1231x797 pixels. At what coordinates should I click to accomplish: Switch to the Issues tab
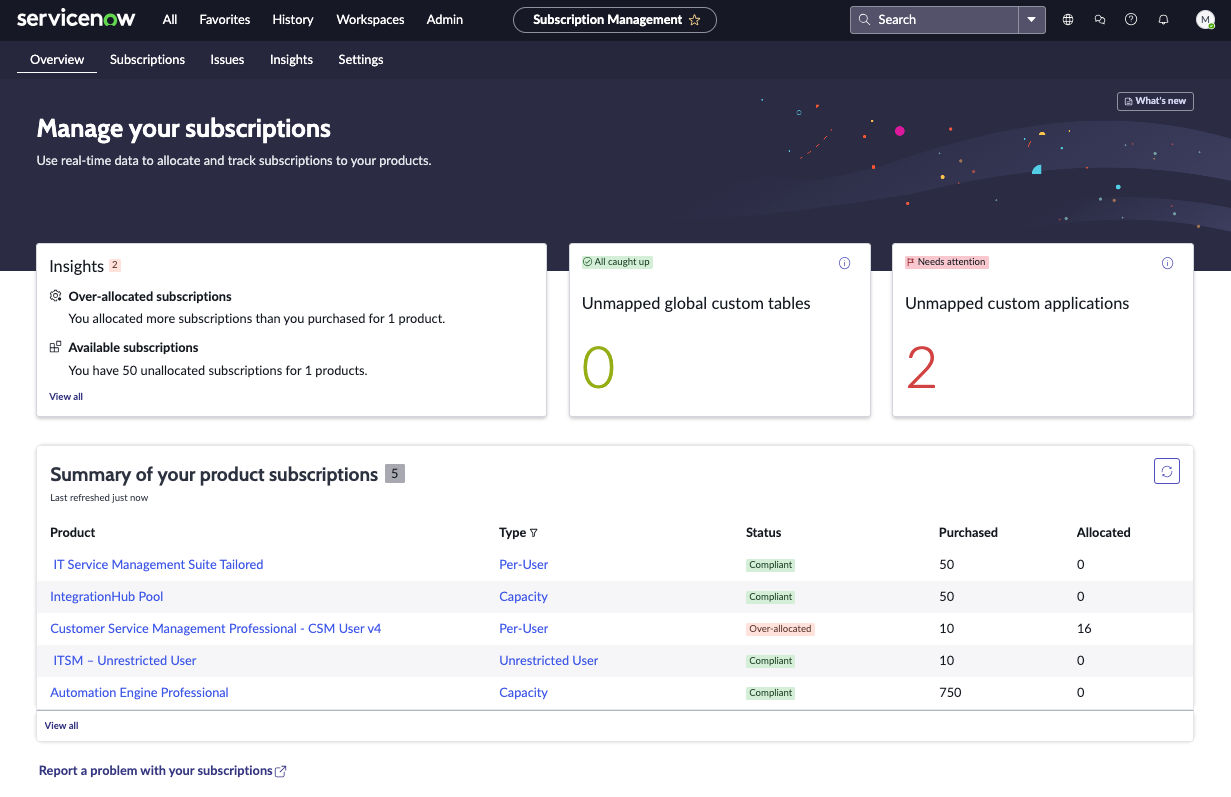pyautogui.click(x=227, y=60)
